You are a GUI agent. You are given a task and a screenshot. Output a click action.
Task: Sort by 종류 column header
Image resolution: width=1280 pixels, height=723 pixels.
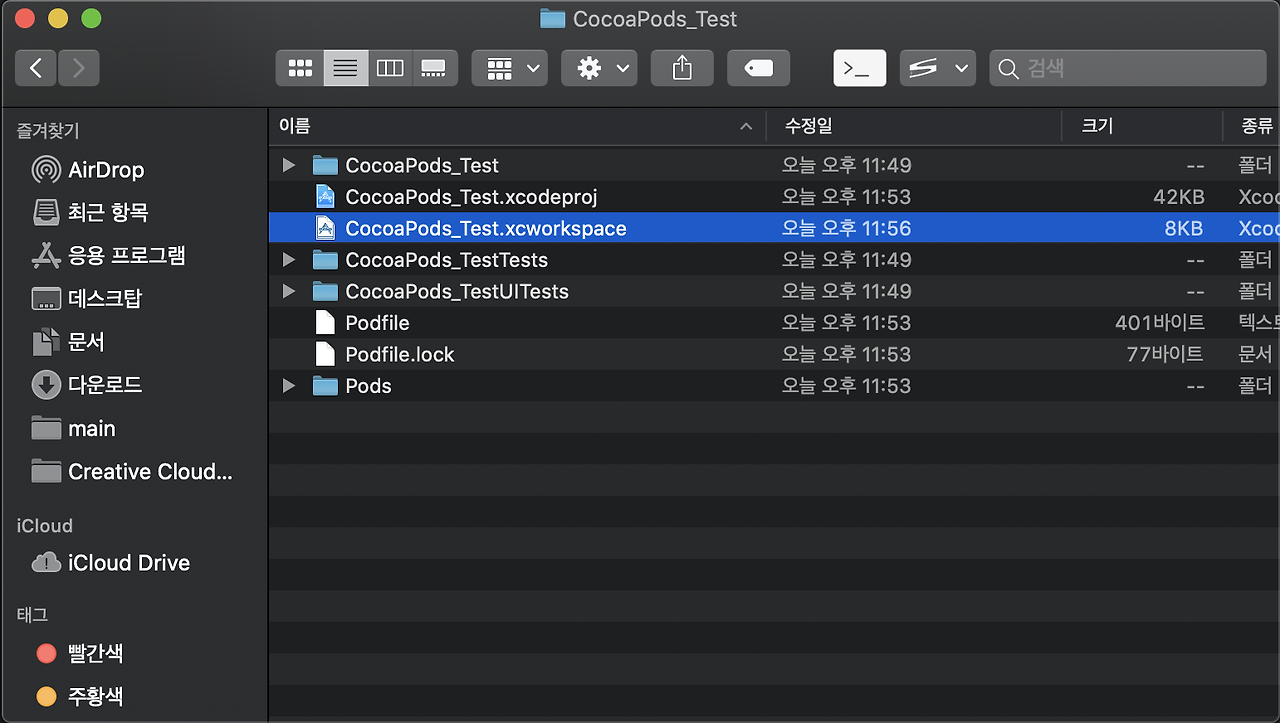[x=1252, y=126]
